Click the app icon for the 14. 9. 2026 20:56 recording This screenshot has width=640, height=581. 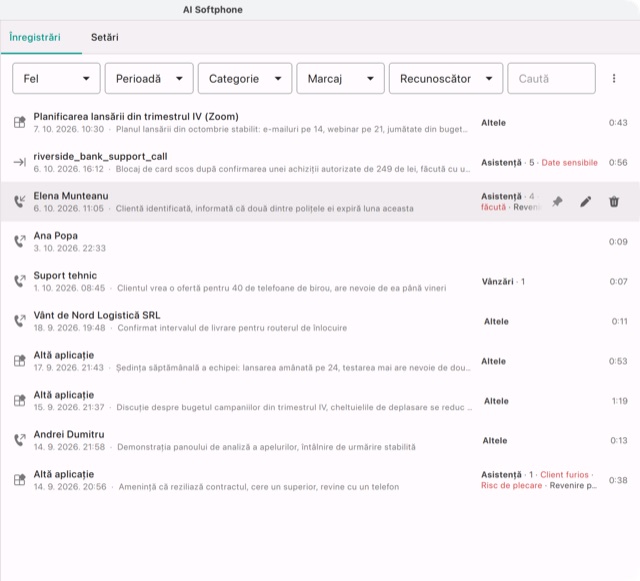[20, 480]
